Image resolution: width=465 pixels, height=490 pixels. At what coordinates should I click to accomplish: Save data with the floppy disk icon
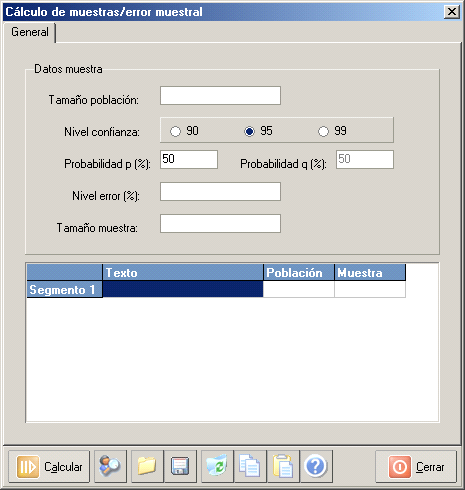(180, 467)
